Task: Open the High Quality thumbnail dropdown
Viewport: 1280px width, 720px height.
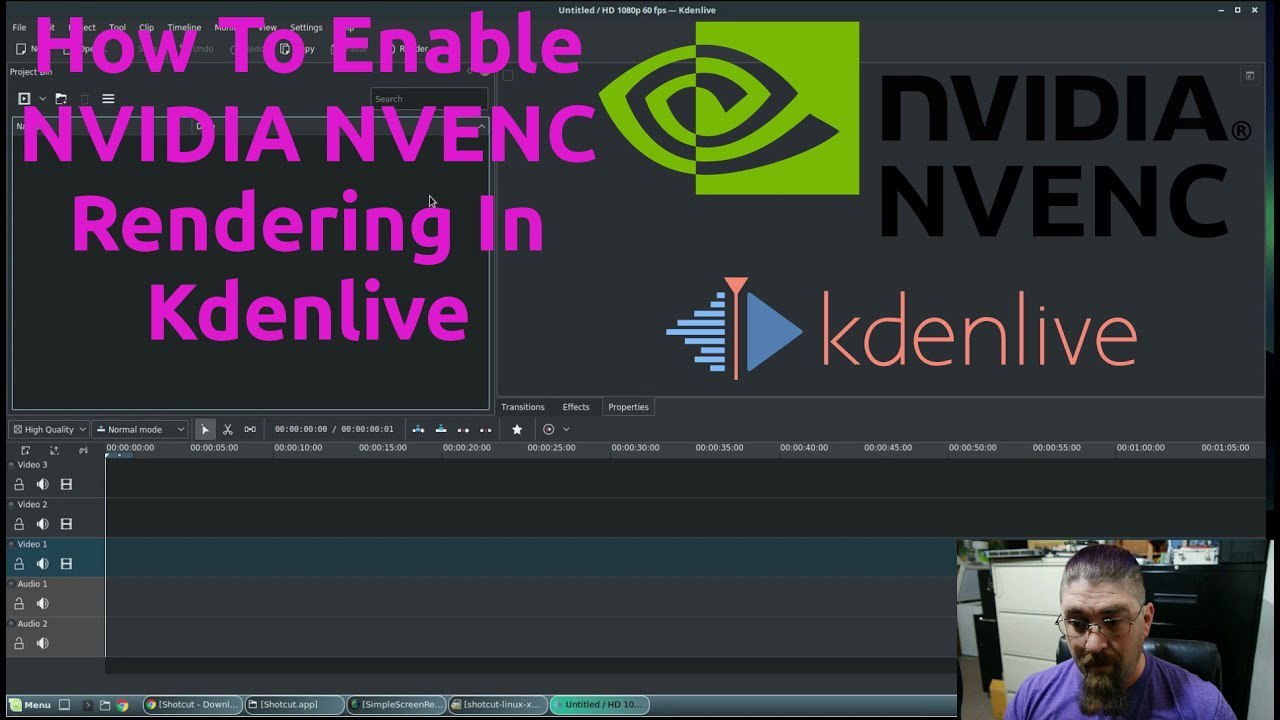Action: (48, 429)
